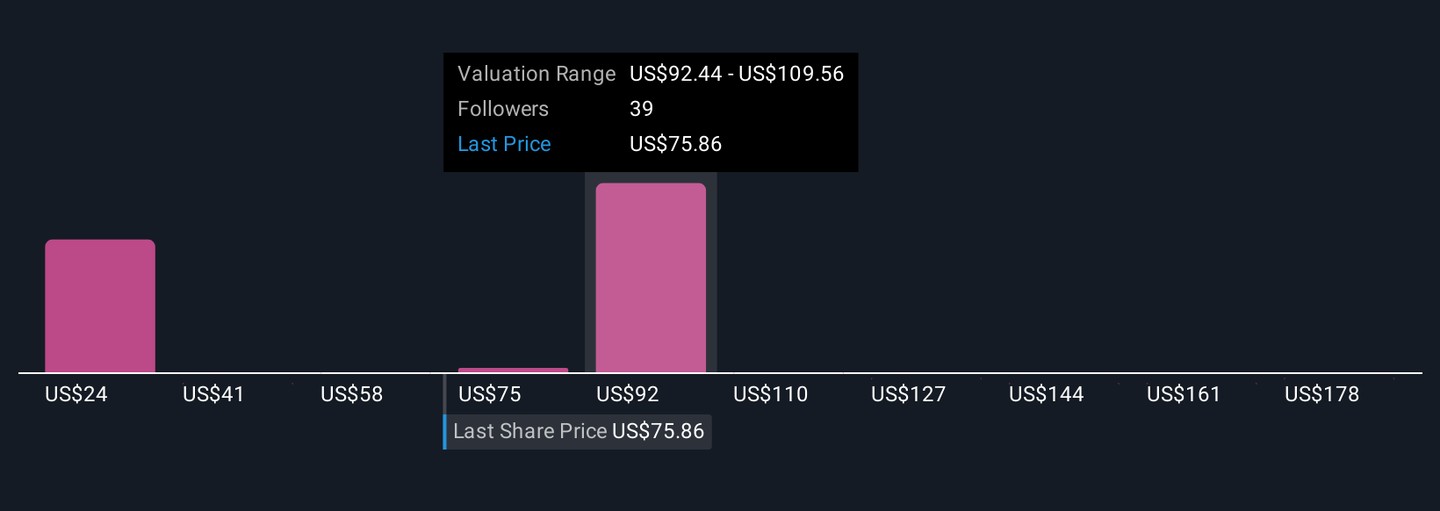1440x511 pixels.
Task: Click the US$75 axis label
Action: click(490, 394)
